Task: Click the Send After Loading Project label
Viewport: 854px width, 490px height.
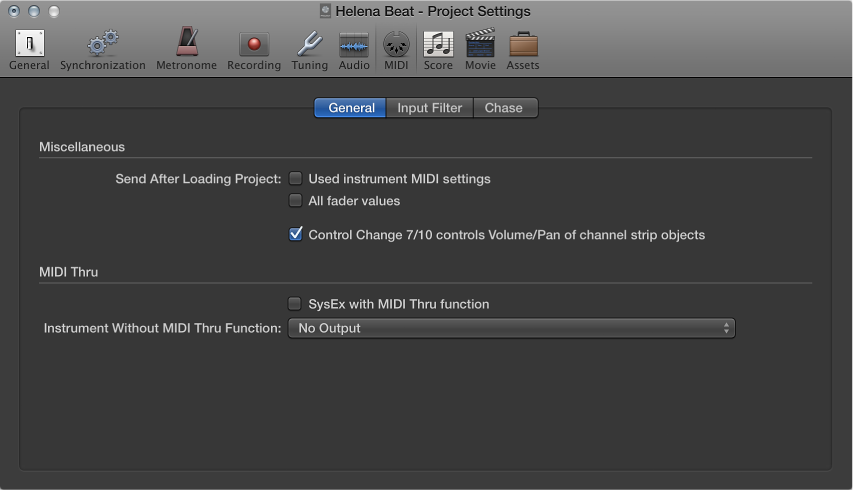Action: [198, 179]
